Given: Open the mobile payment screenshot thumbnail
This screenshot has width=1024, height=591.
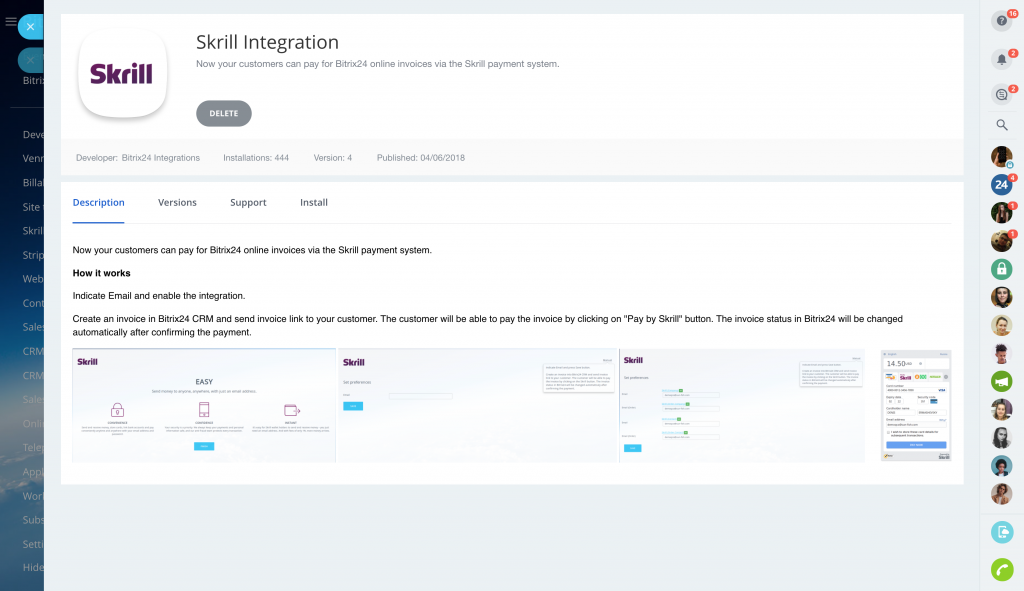Looking at the screenshot, I should point(915,405).
